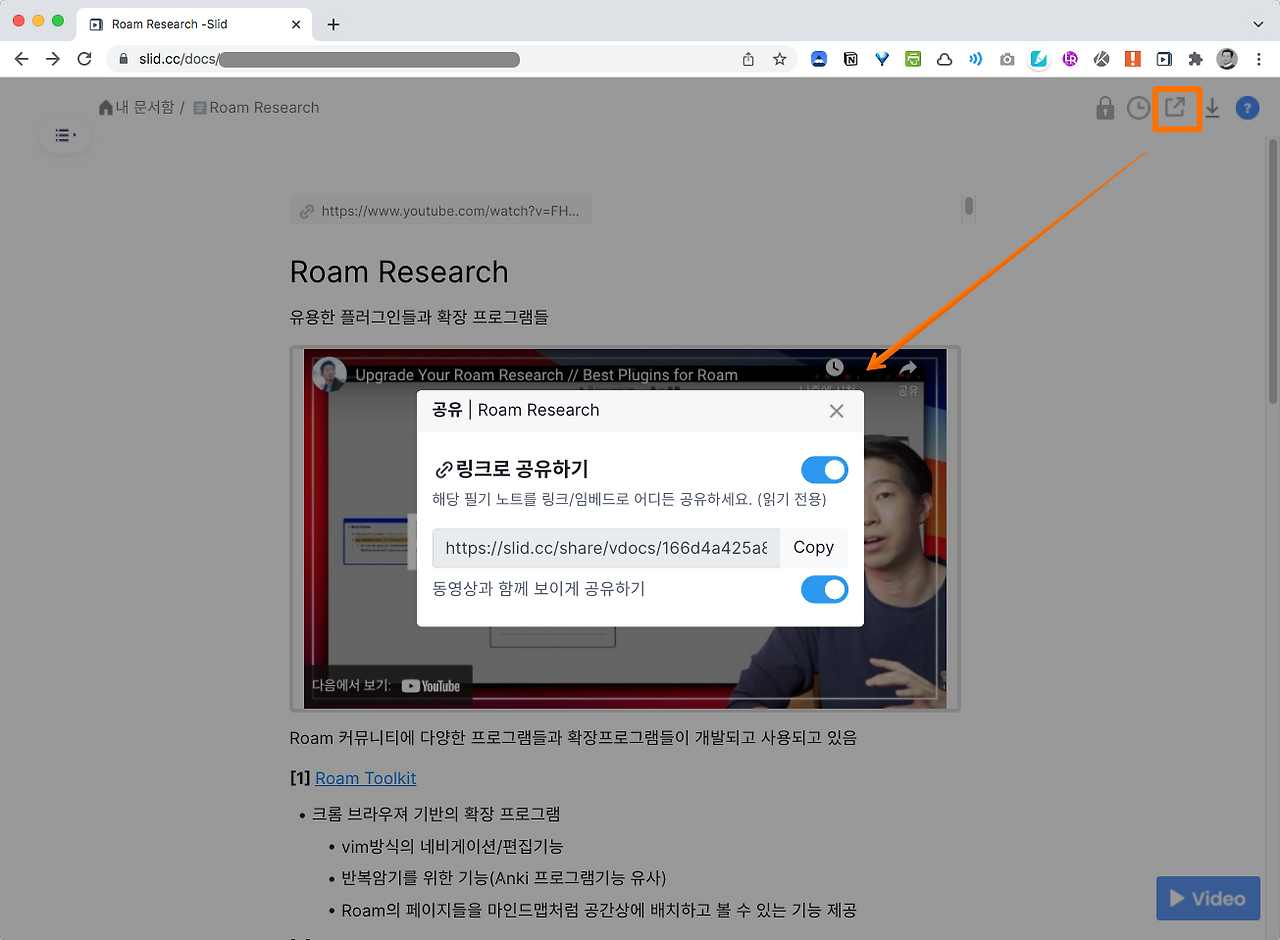Open the Slid extension icon
Image resolution: width=1280 pixels, height=940 pixels.
1164,59
